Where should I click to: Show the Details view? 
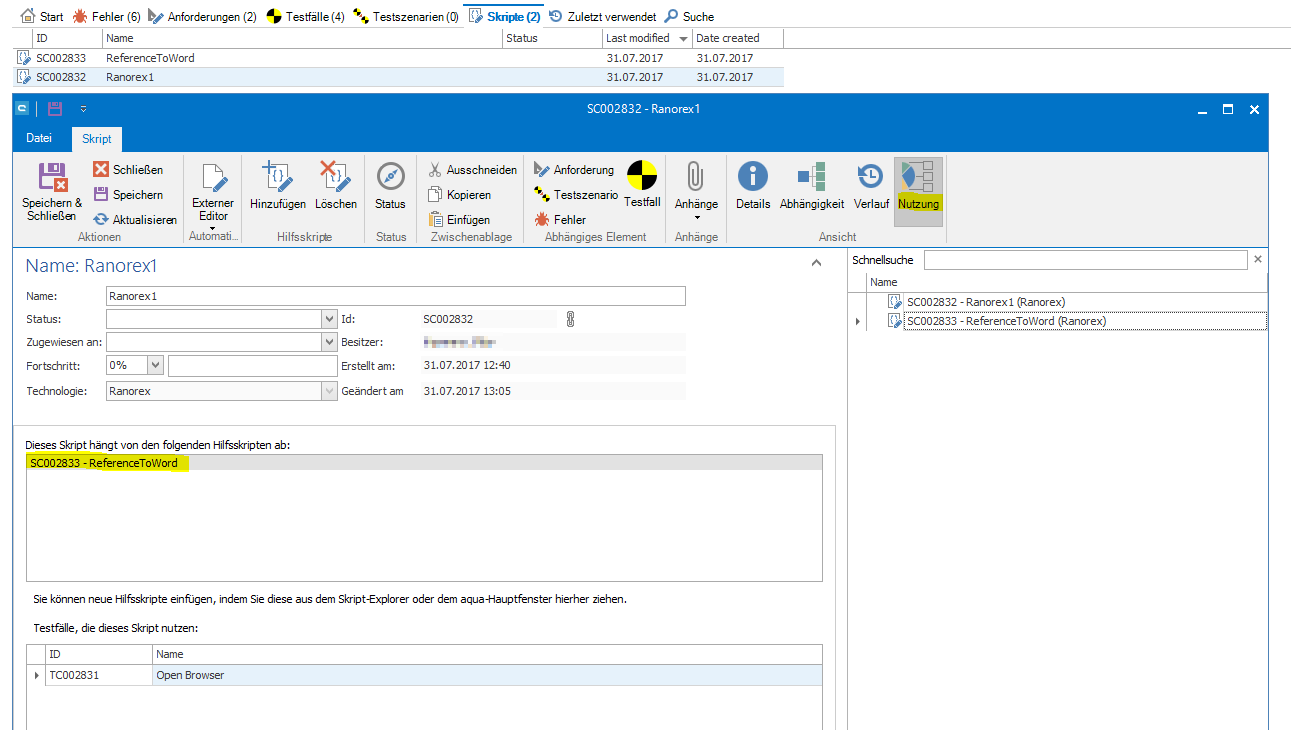752,178
